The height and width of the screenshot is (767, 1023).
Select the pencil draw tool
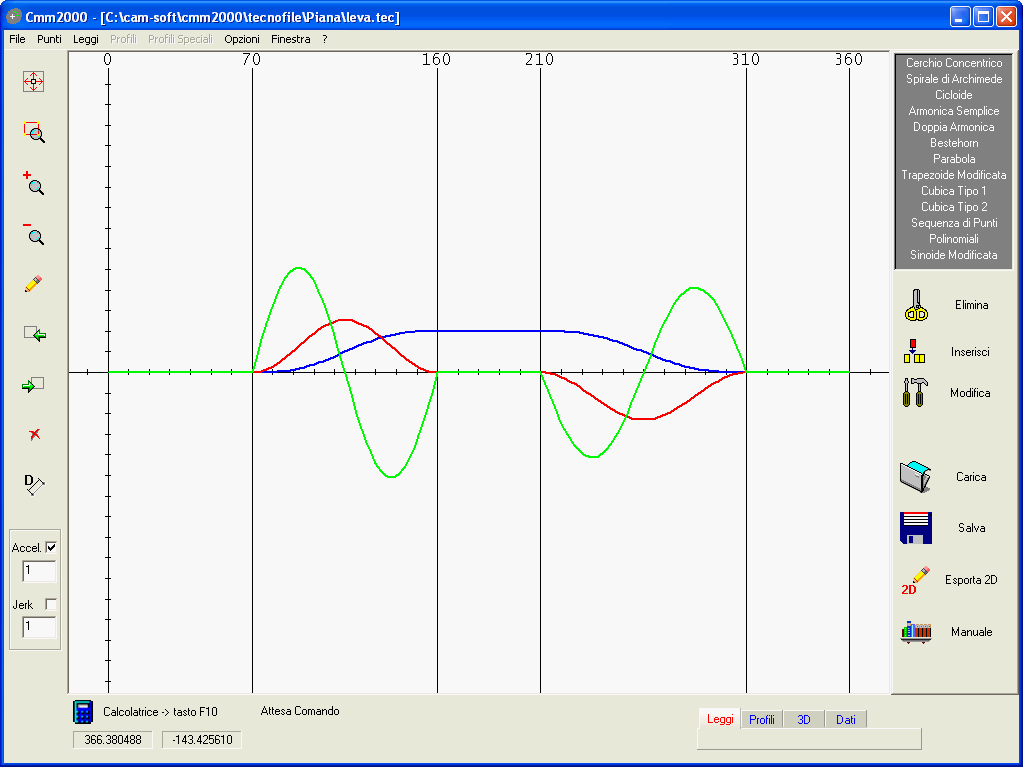click(x=33, y=284)
